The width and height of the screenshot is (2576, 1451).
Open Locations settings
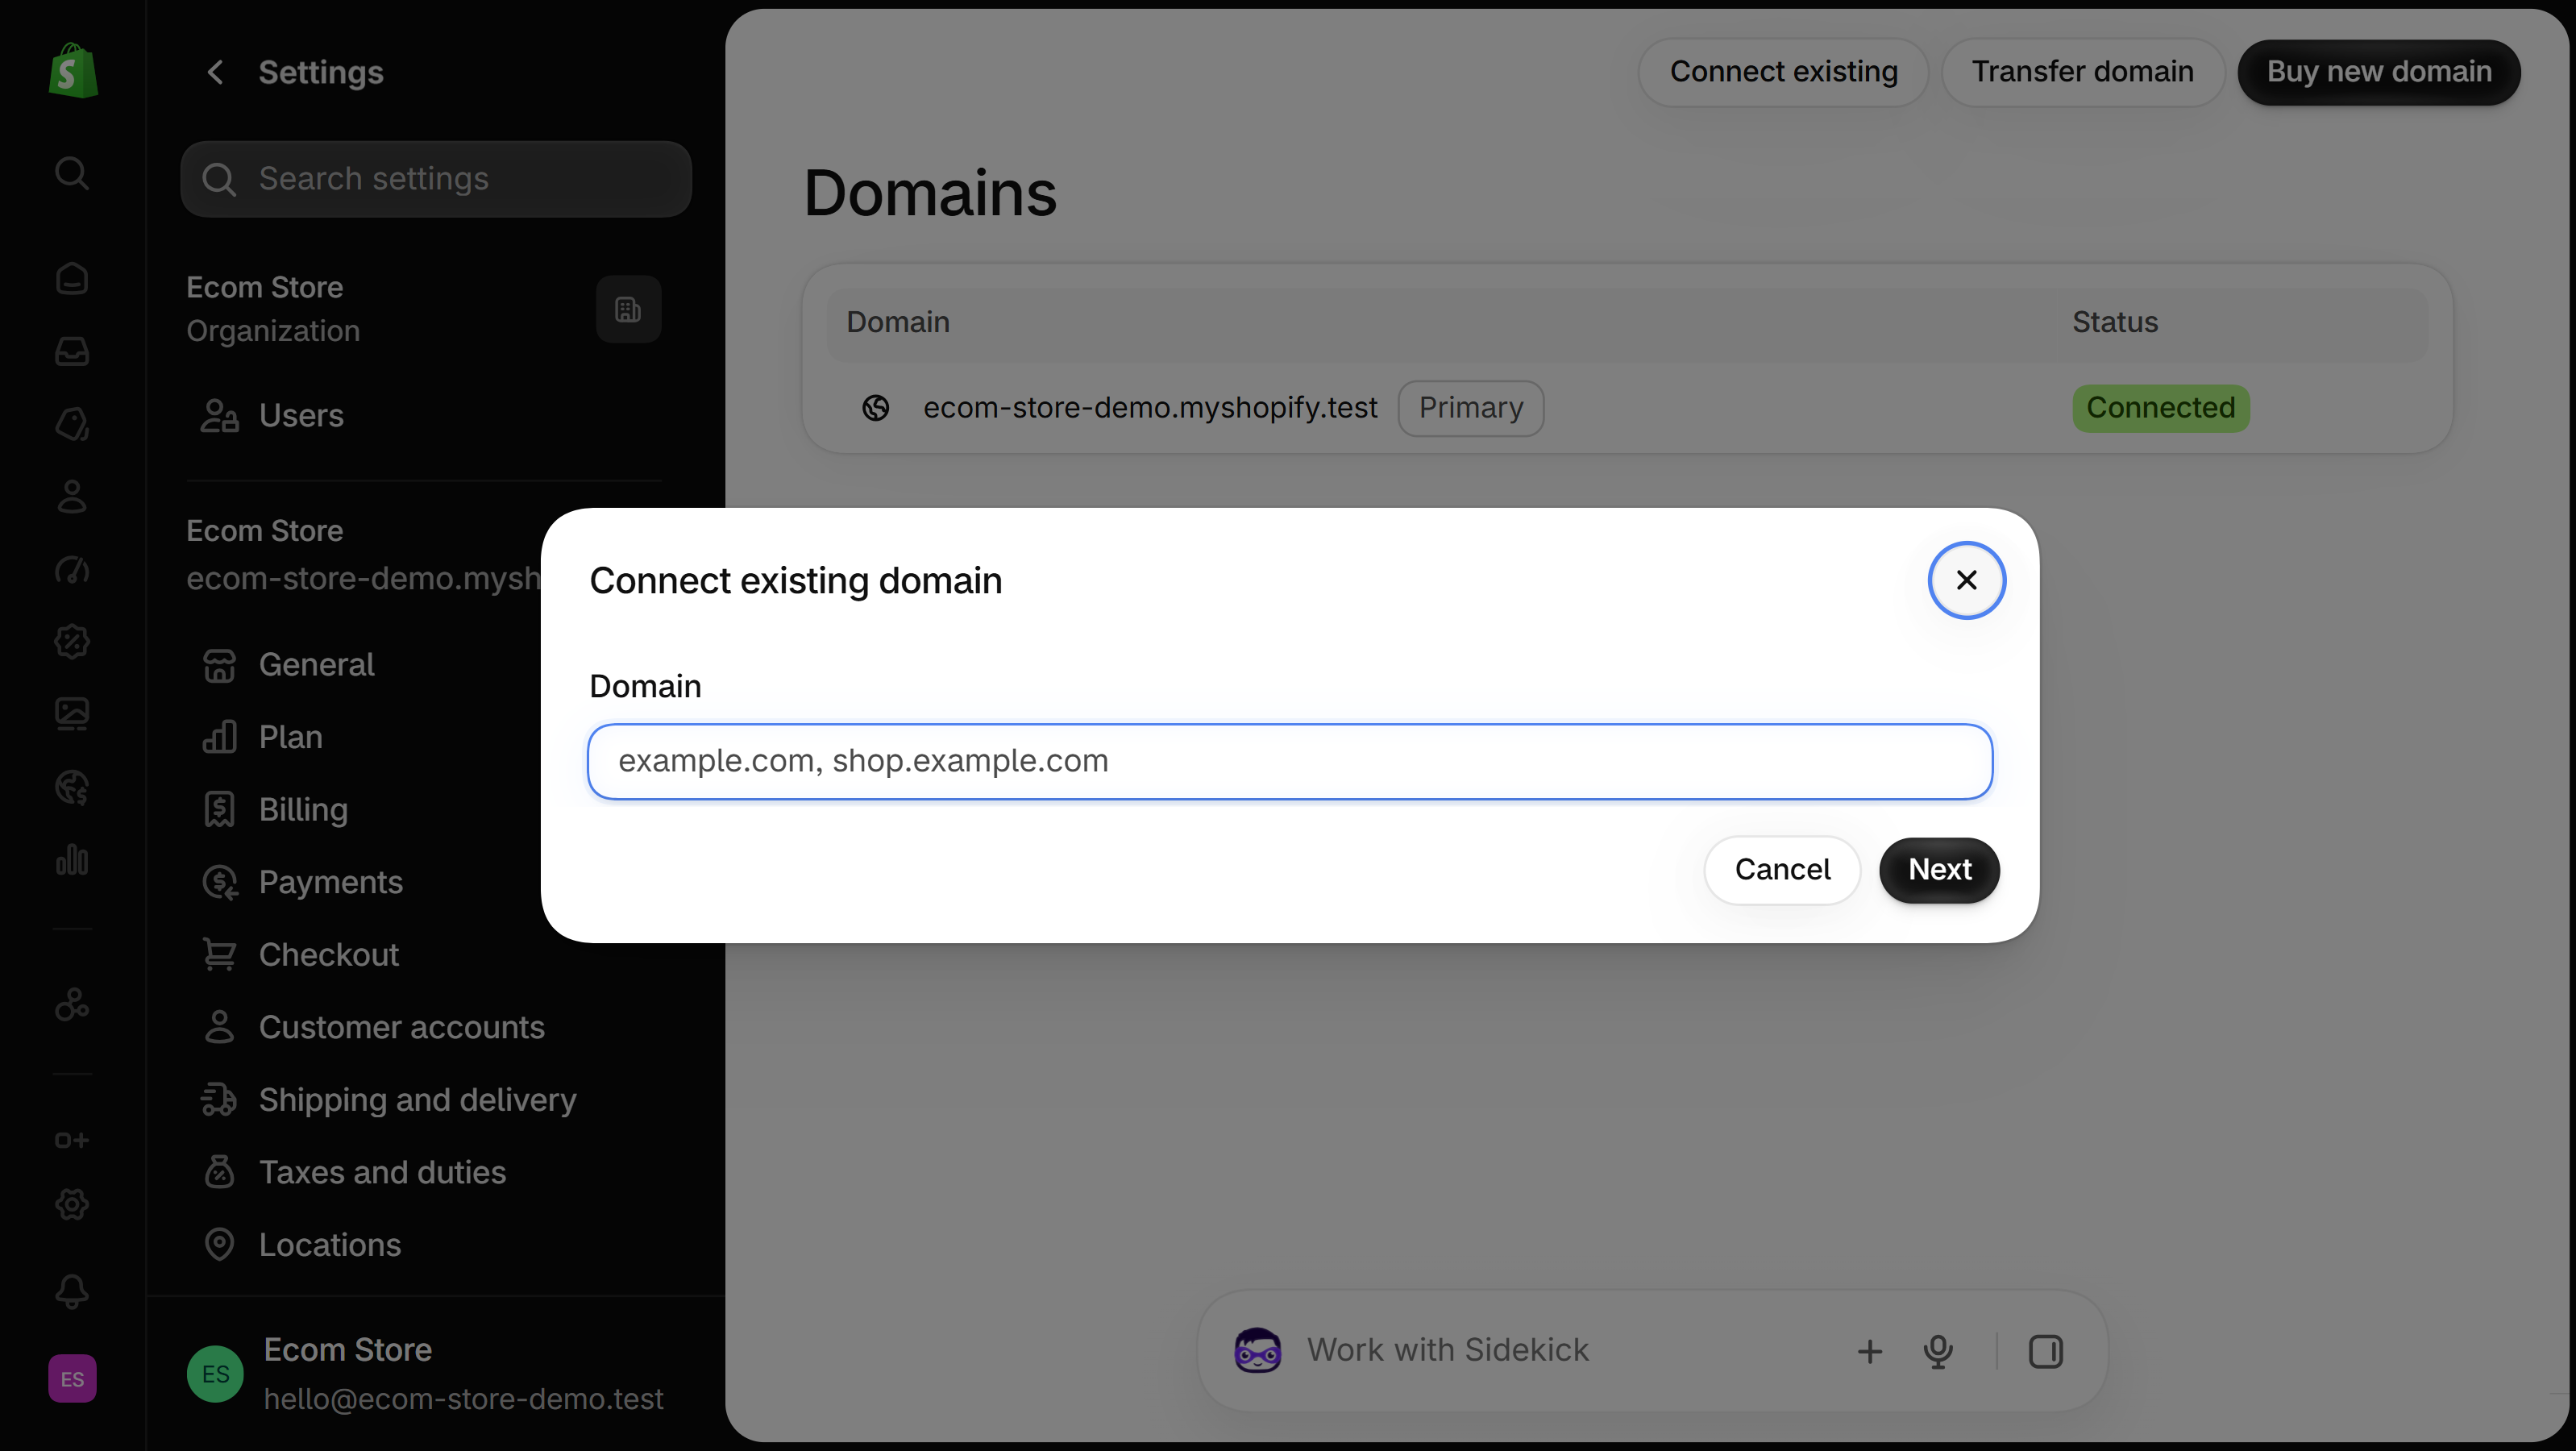[424, 1245]
